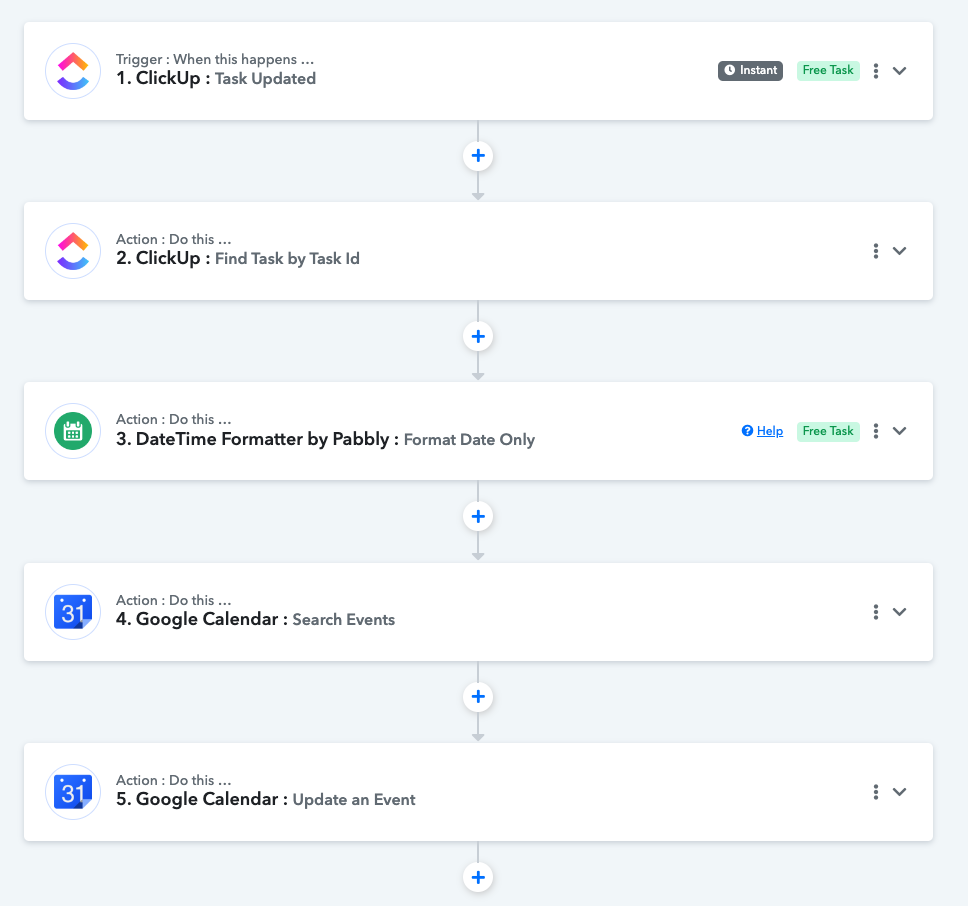Click the Google Calendar icon in step 4
The image size is (968, 906).
(x=73, y=612)
